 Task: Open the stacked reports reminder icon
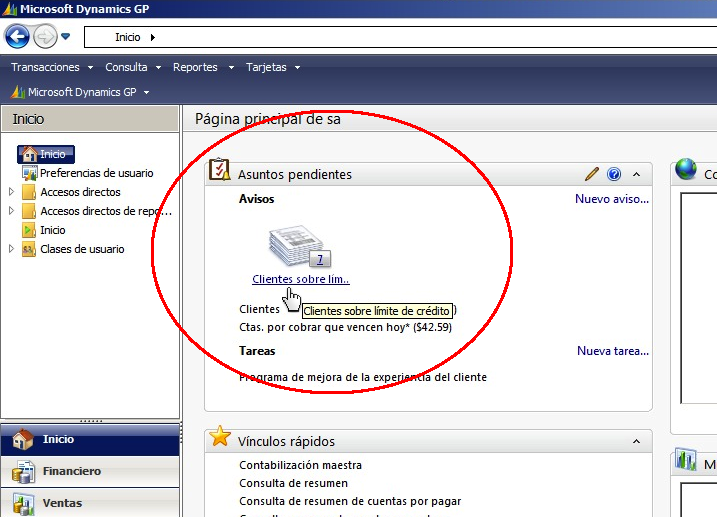296,245
